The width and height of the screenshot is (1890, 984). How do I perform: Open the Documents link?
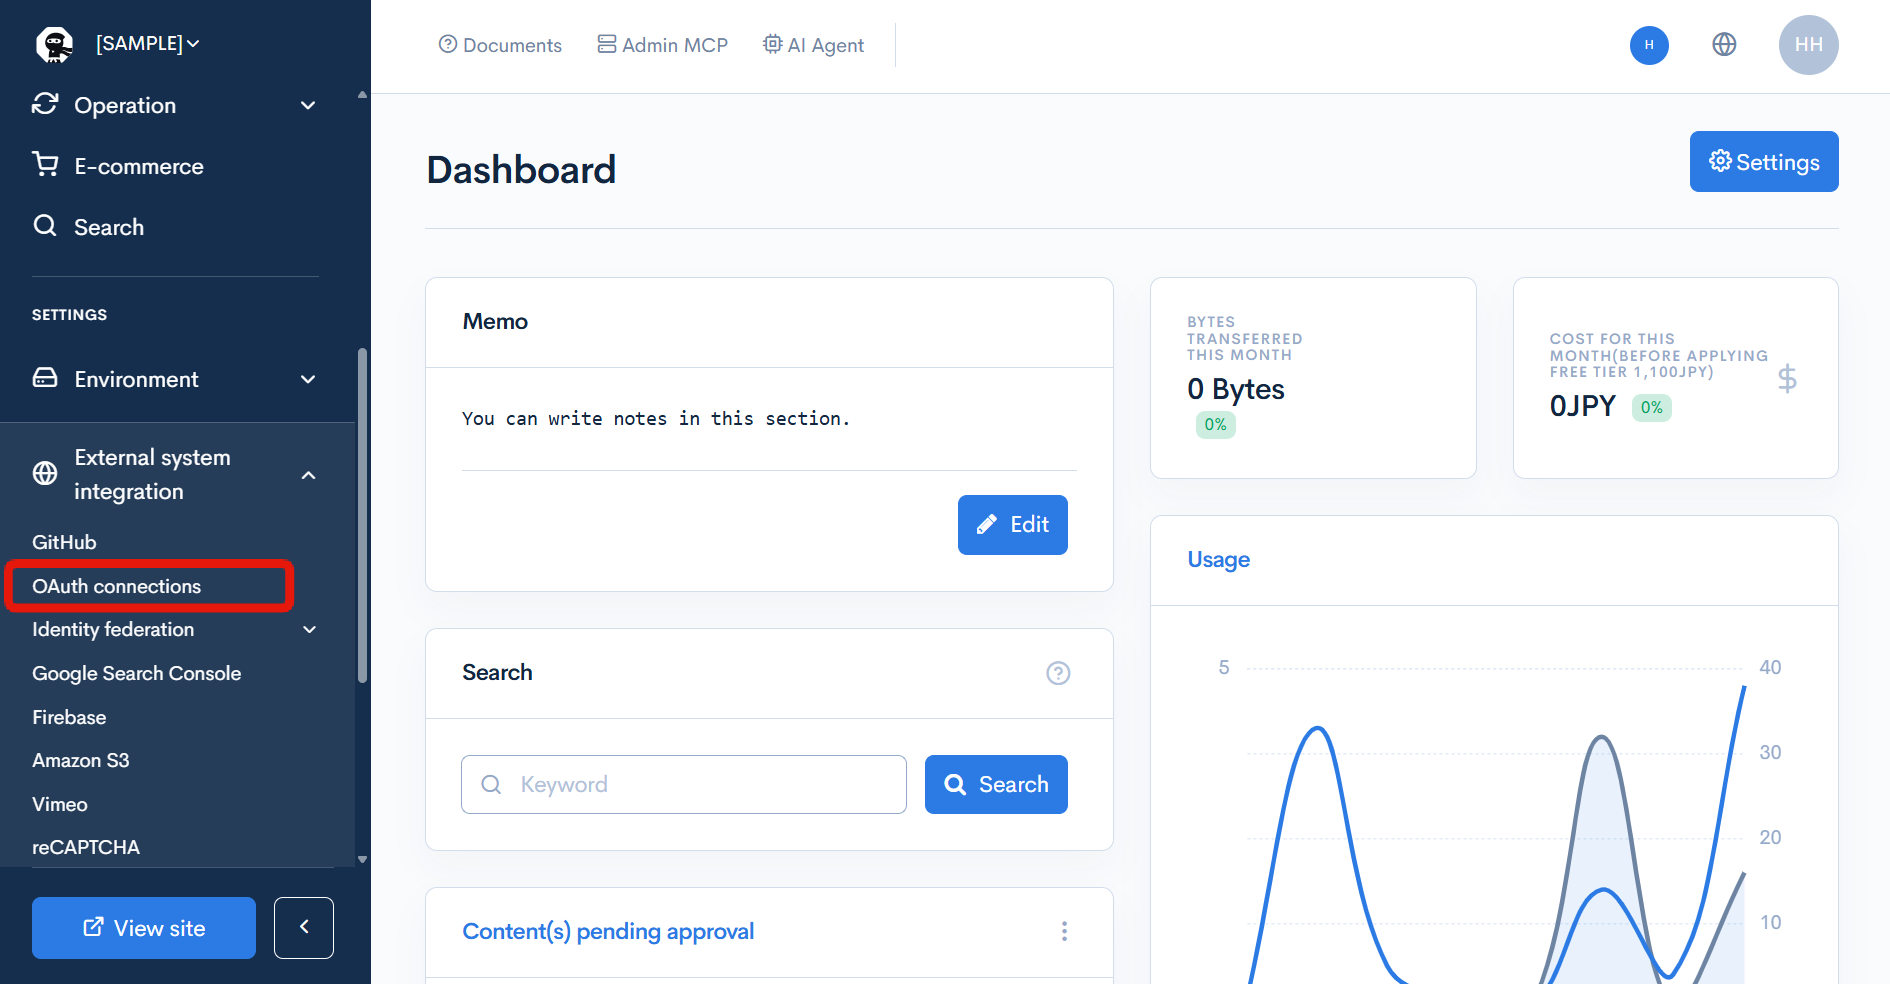pos(500,45)
